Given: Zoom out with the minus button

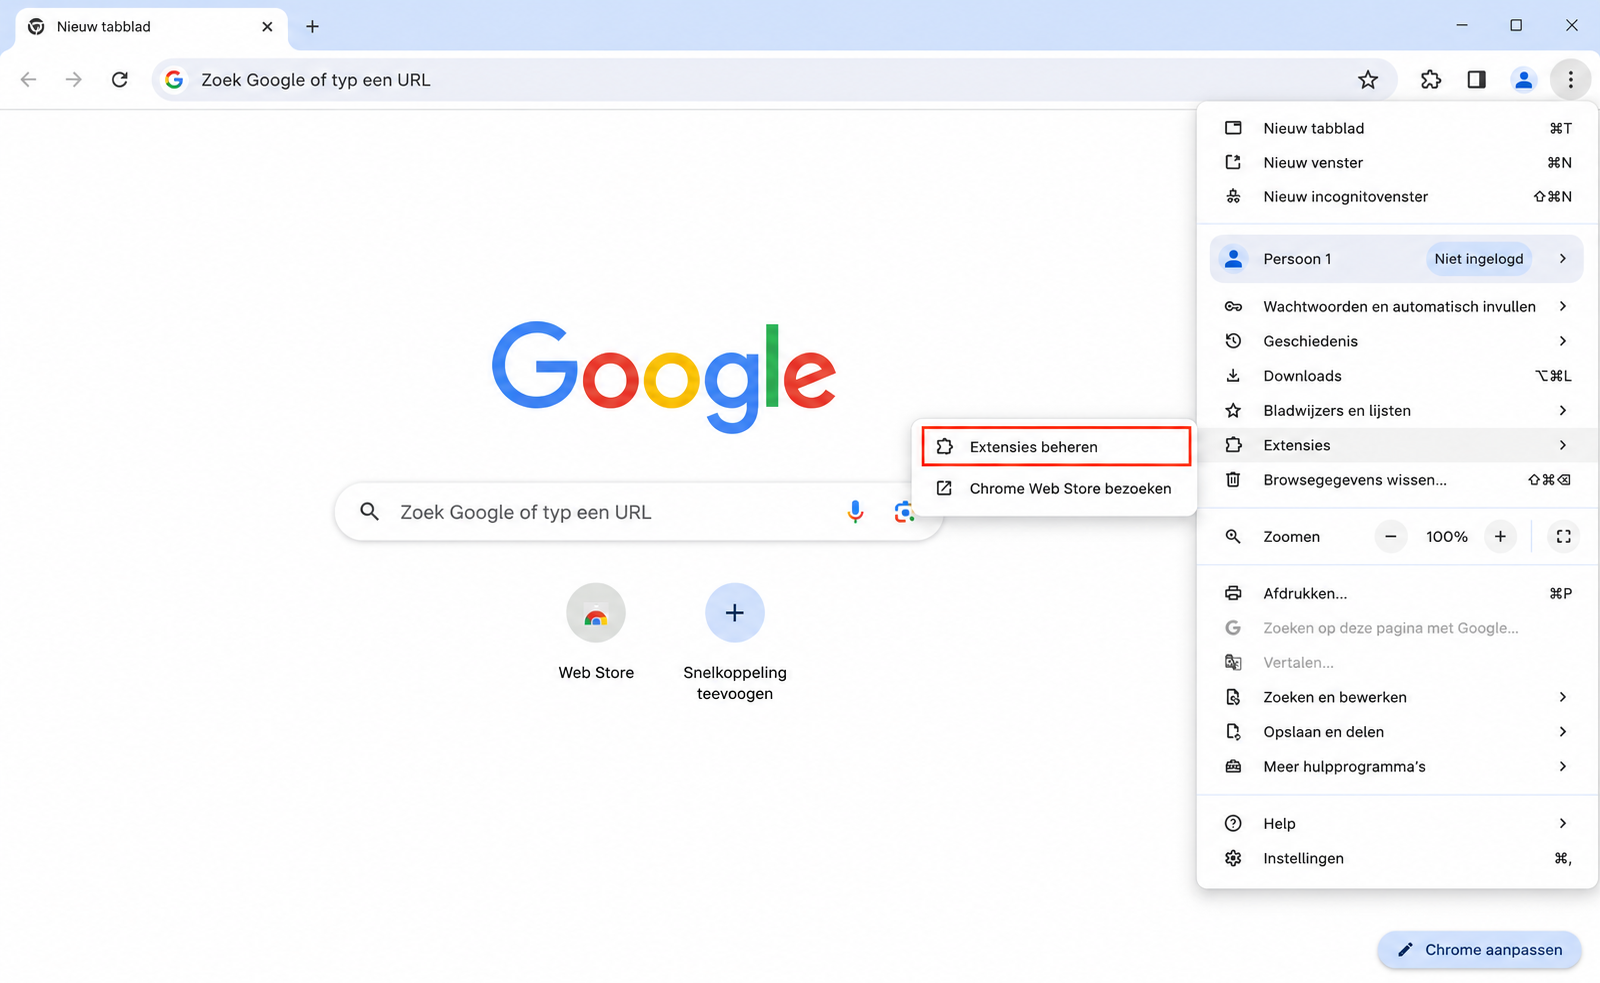Looking at the screenshot, I should [x=1390, y=537].
